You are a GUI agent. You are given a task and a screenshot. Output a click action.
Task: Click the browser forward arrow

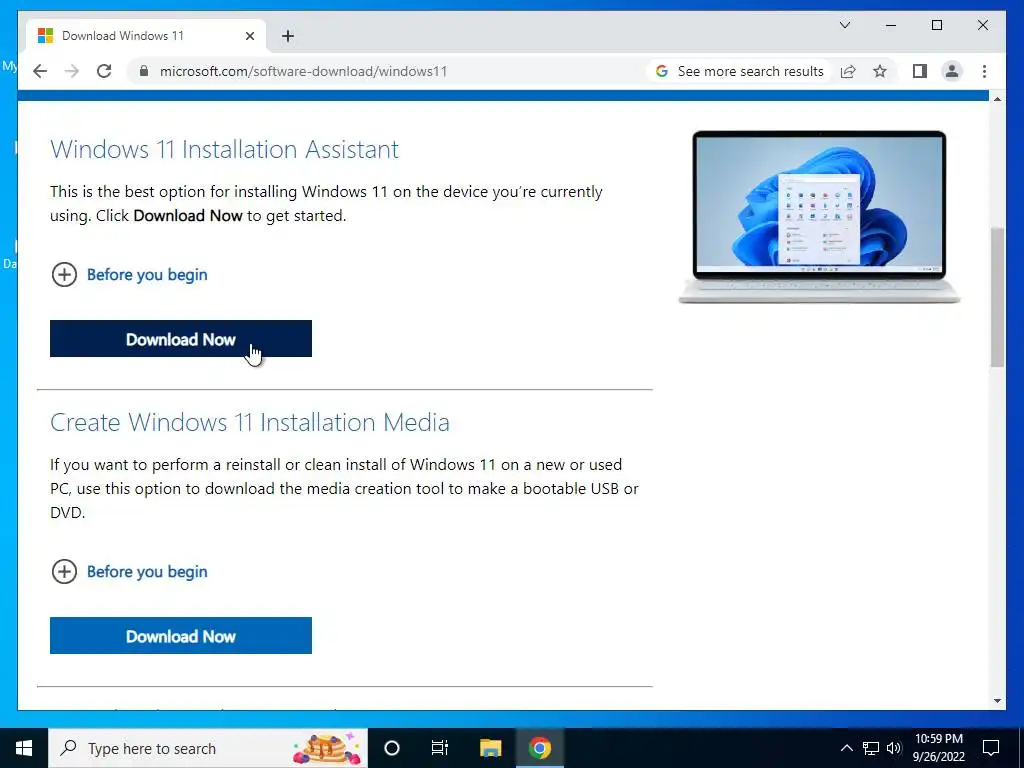pyautogui.click(x=72, y=71)
